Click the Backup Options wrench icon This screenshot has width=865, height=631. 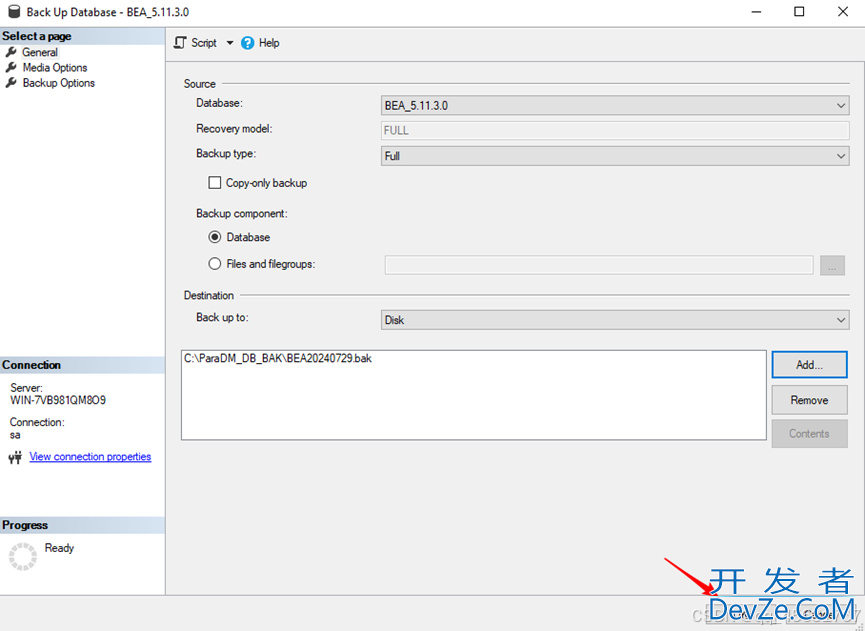(x=11, y=83)
